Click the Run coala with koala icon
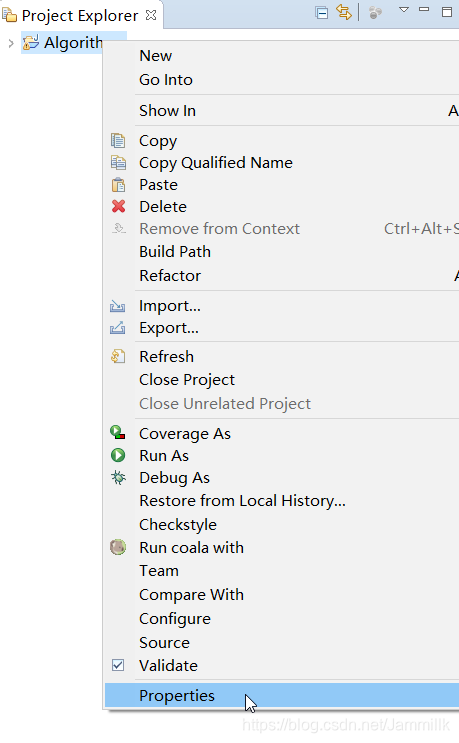The height and width of the screenshot is (743, 459). tap(118, 547)
